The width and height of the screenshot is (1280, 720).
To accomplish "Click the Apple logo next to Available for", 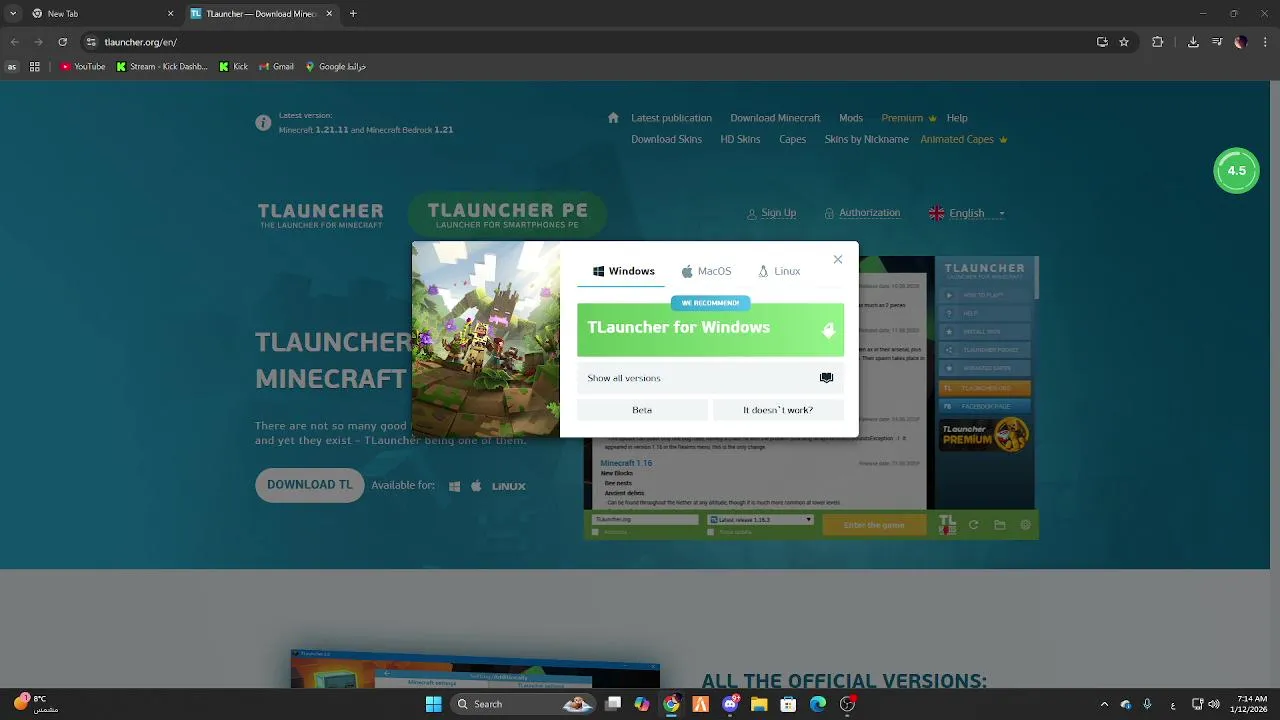I will pos(476,486).
